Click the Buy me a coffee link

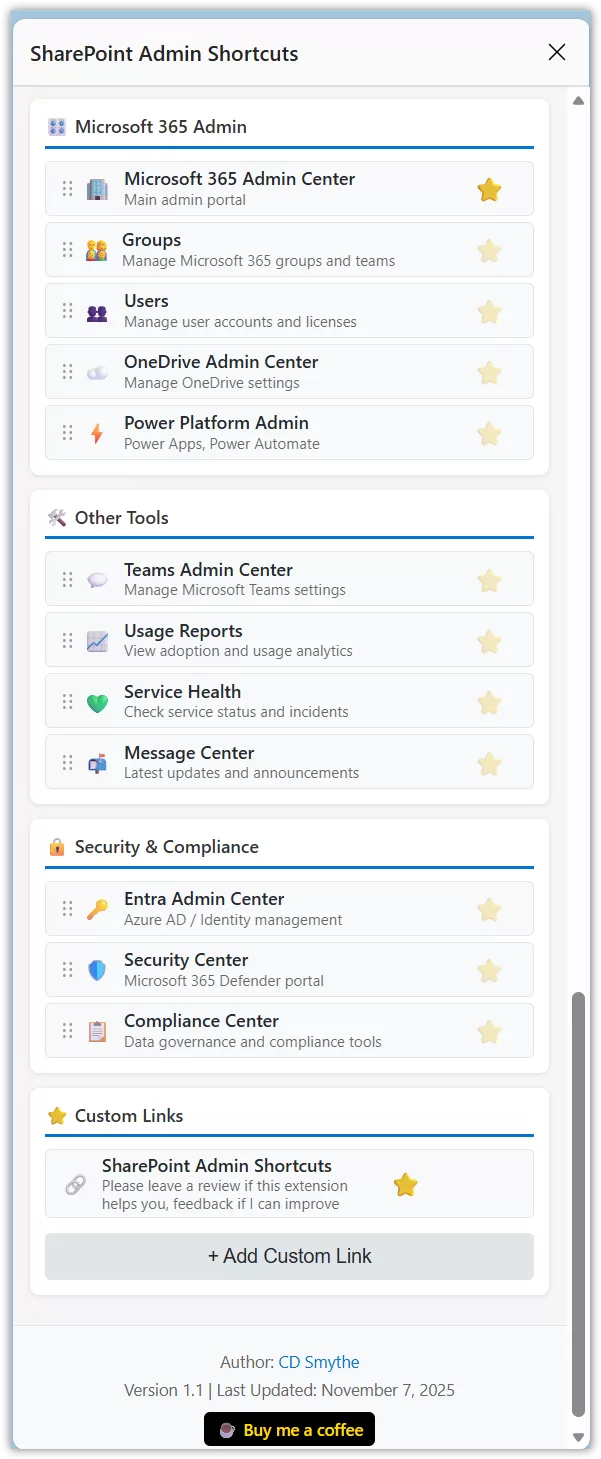pyautogui.click(x=289, y=1429)
